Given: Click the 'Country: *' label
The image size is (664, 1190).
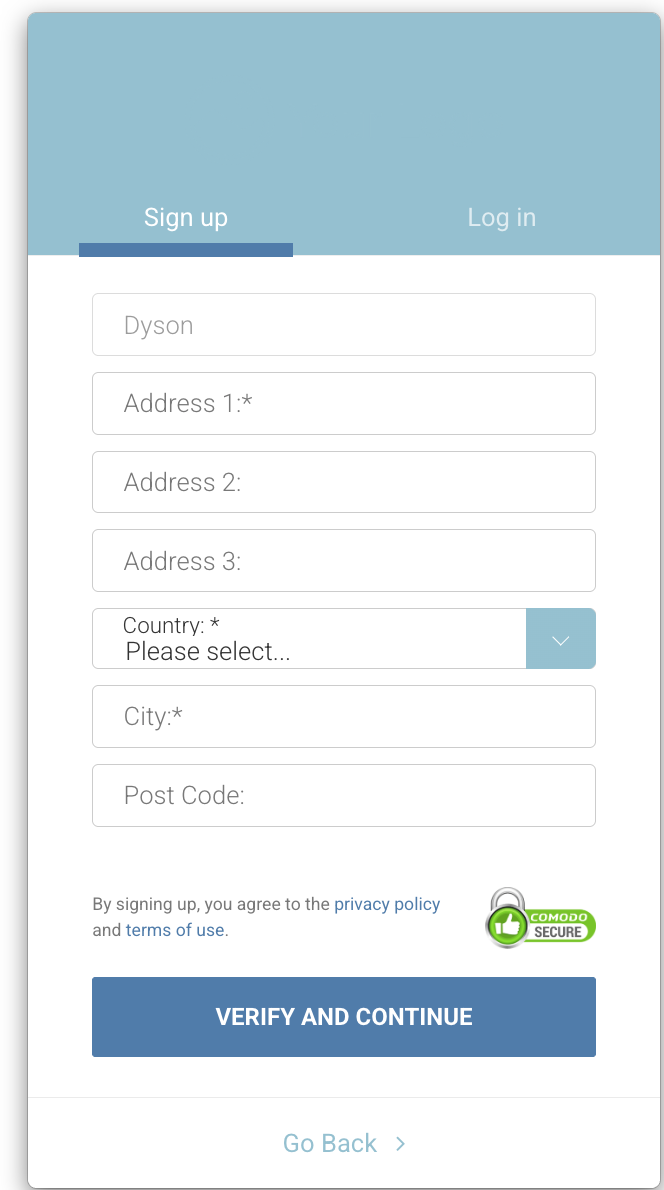Looking at the screenshot, I should coord(171,625).
